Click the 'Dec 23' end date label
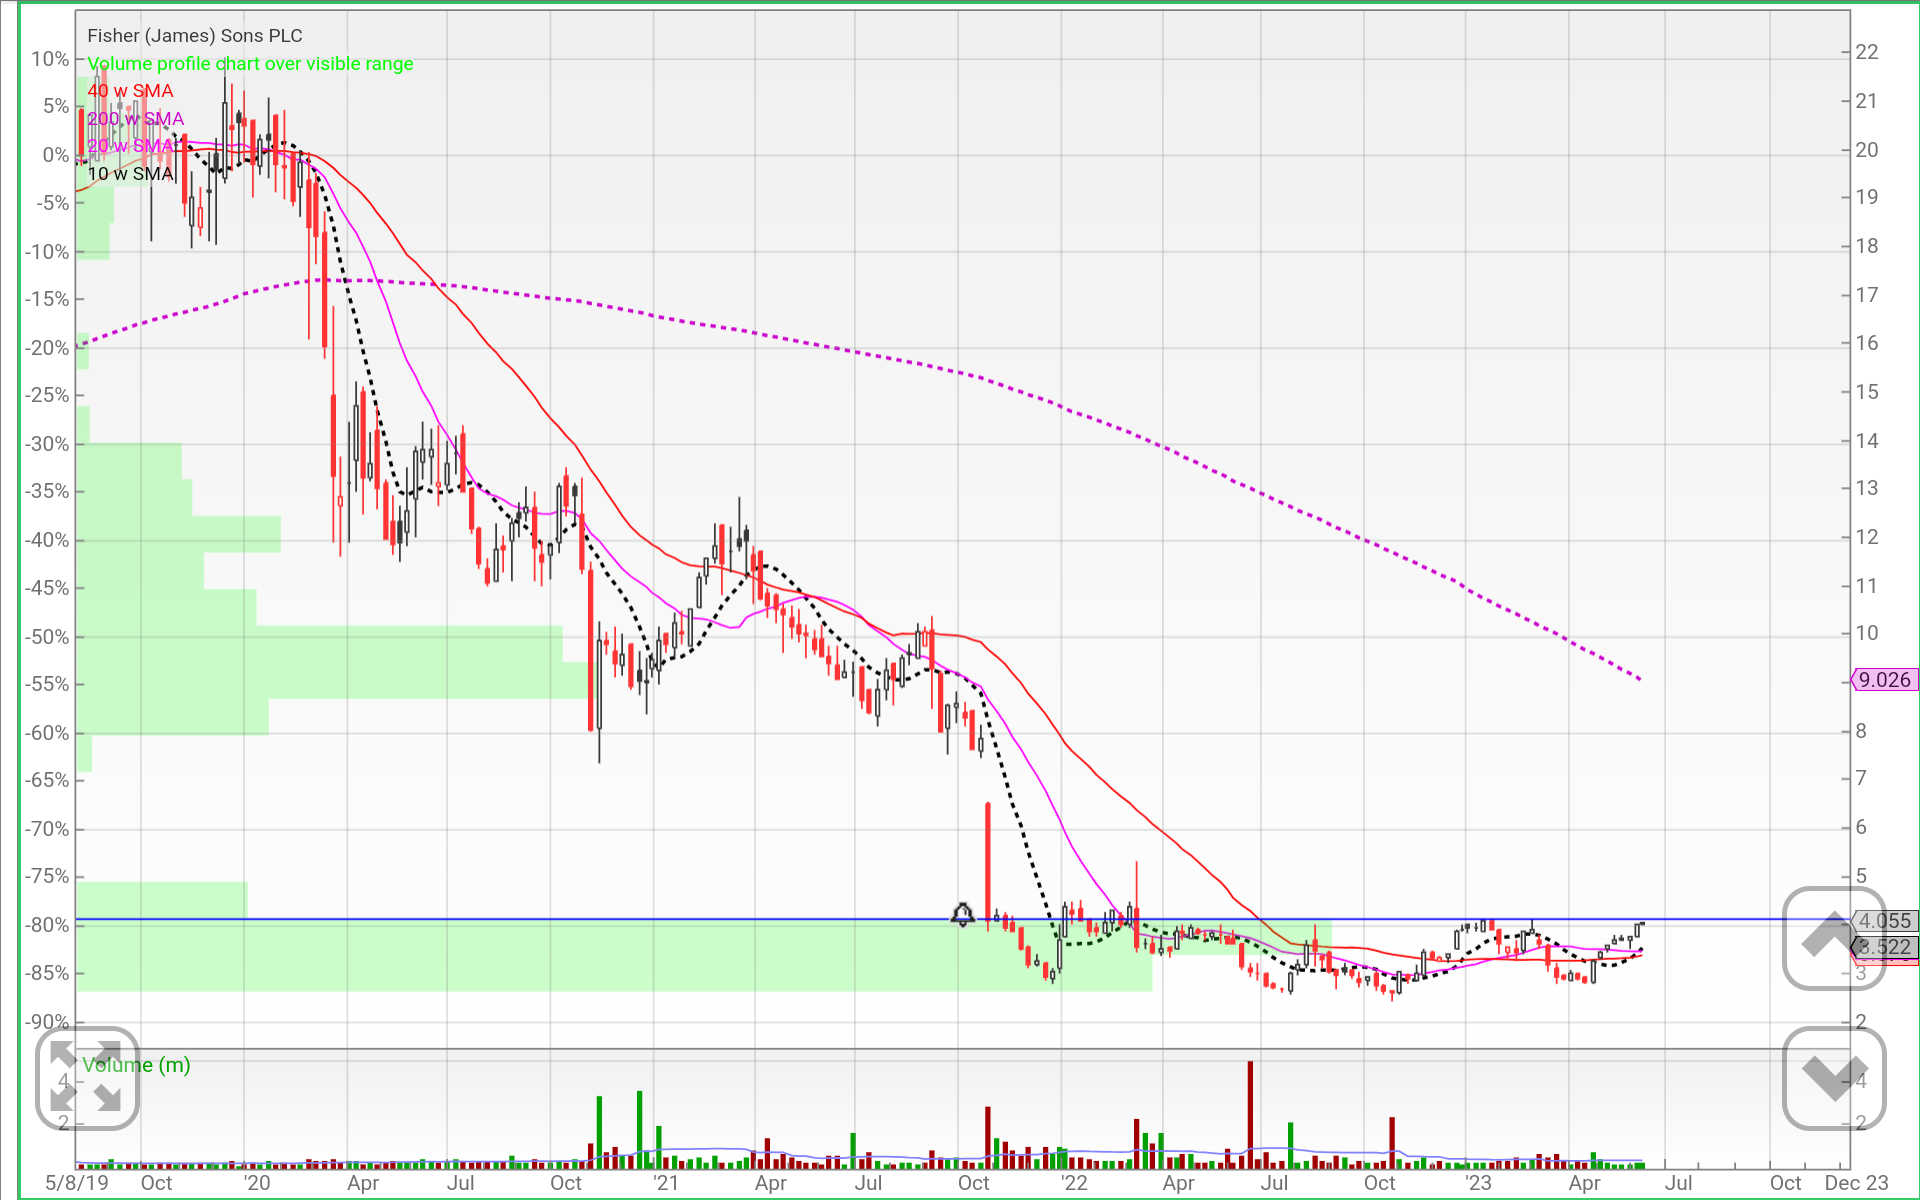1920x1200 pixels. tap(1856, 1184)
